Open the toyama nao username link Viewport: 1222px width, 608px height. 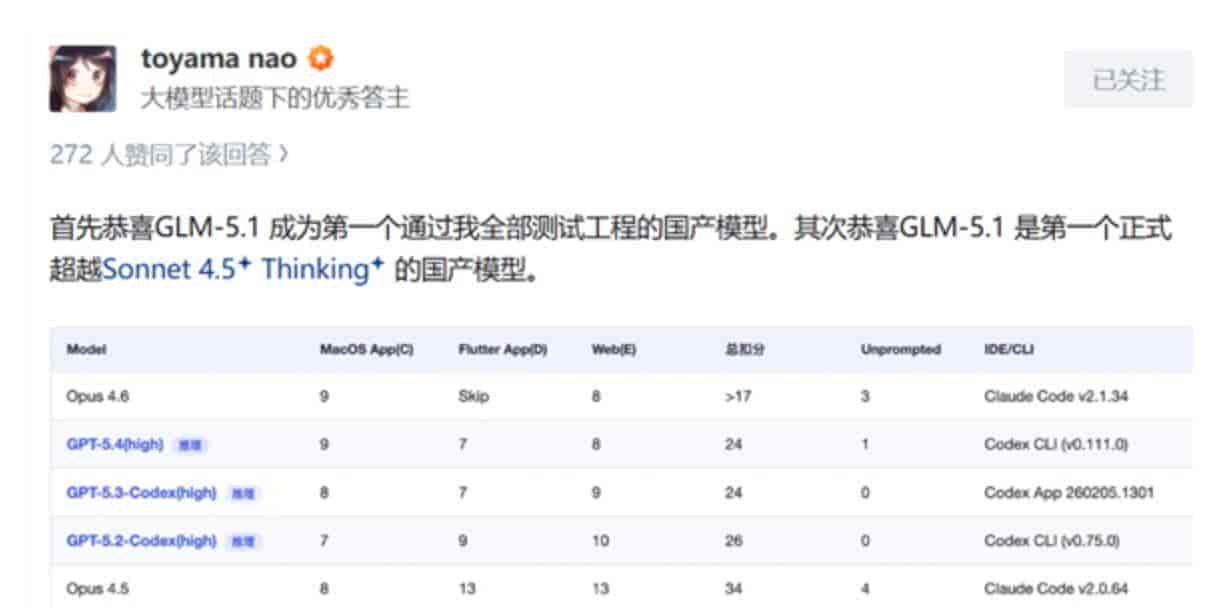[x=219, y=59]
